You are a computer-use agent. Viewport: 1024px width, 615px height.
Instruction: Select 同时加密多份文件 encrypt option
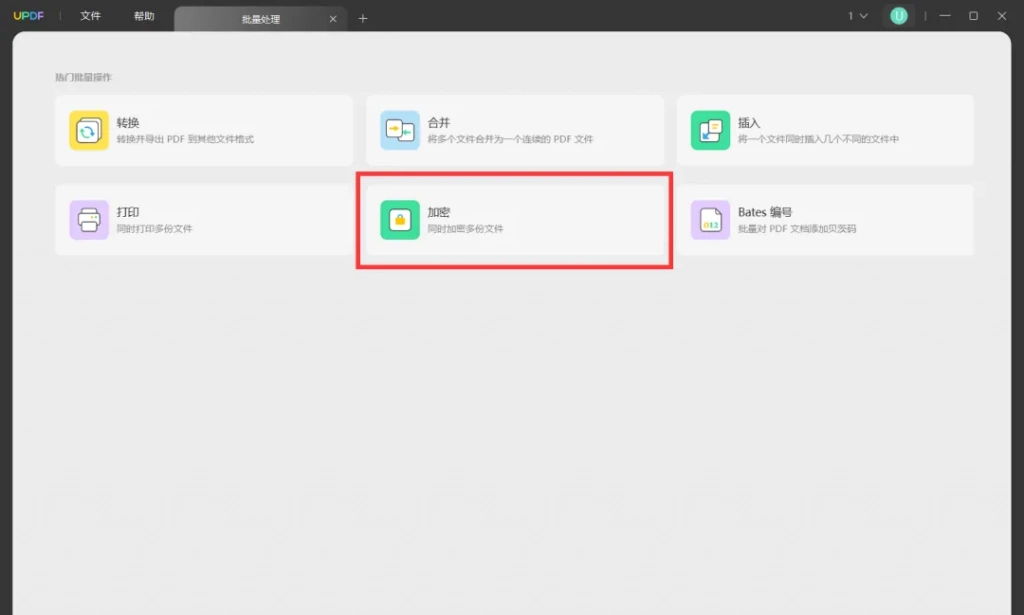click(x=465, y=229)
